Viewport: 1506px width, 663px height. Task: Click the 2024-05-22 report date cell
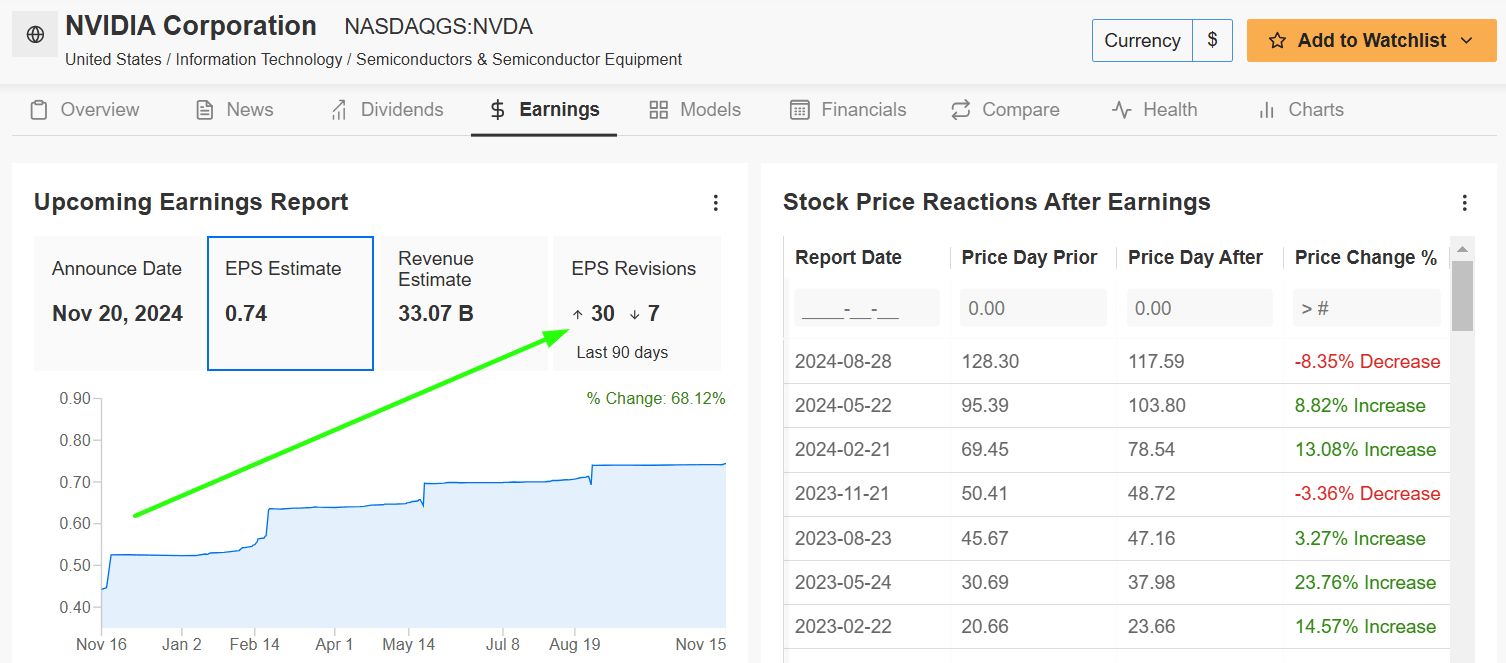(x=867, y=406)
